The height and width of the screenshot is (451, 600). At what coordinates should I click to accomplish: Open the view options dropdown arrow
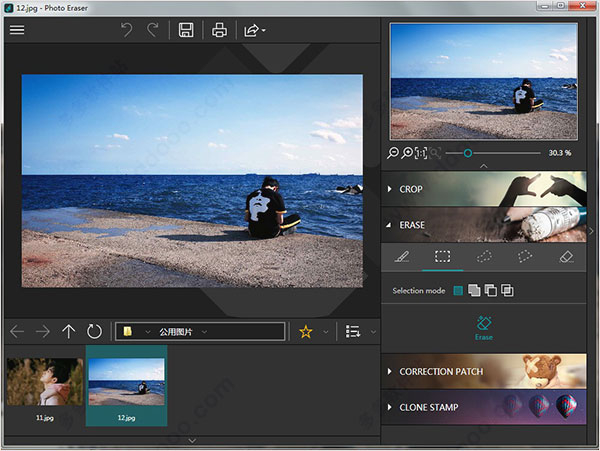[x=373, y=332]
